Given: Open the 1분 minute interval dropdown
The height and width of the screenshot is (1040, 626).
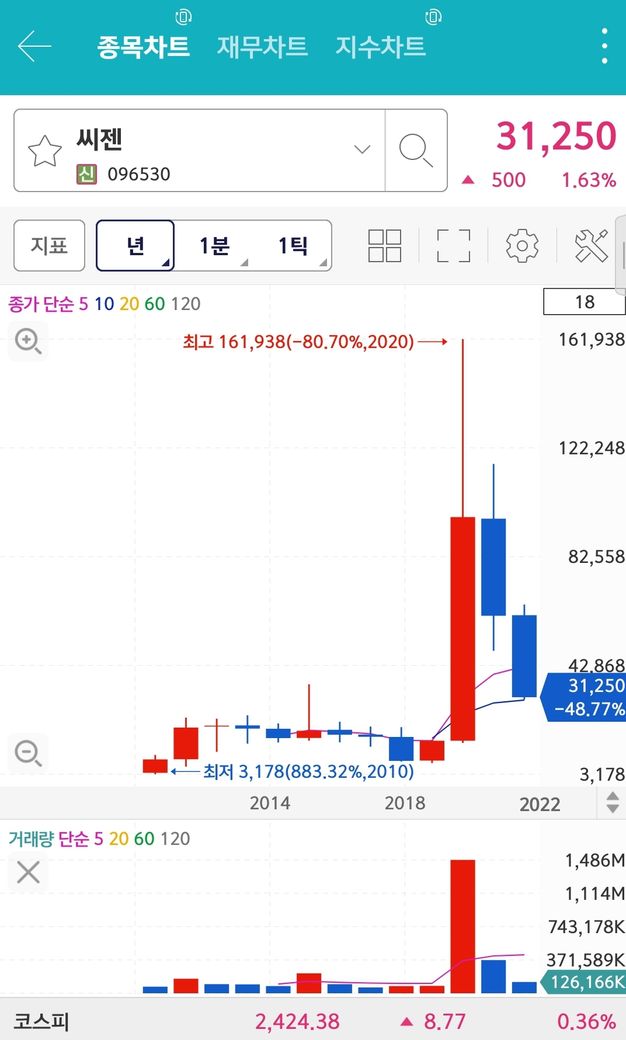Looking at the screenshot, I should 214,245.
